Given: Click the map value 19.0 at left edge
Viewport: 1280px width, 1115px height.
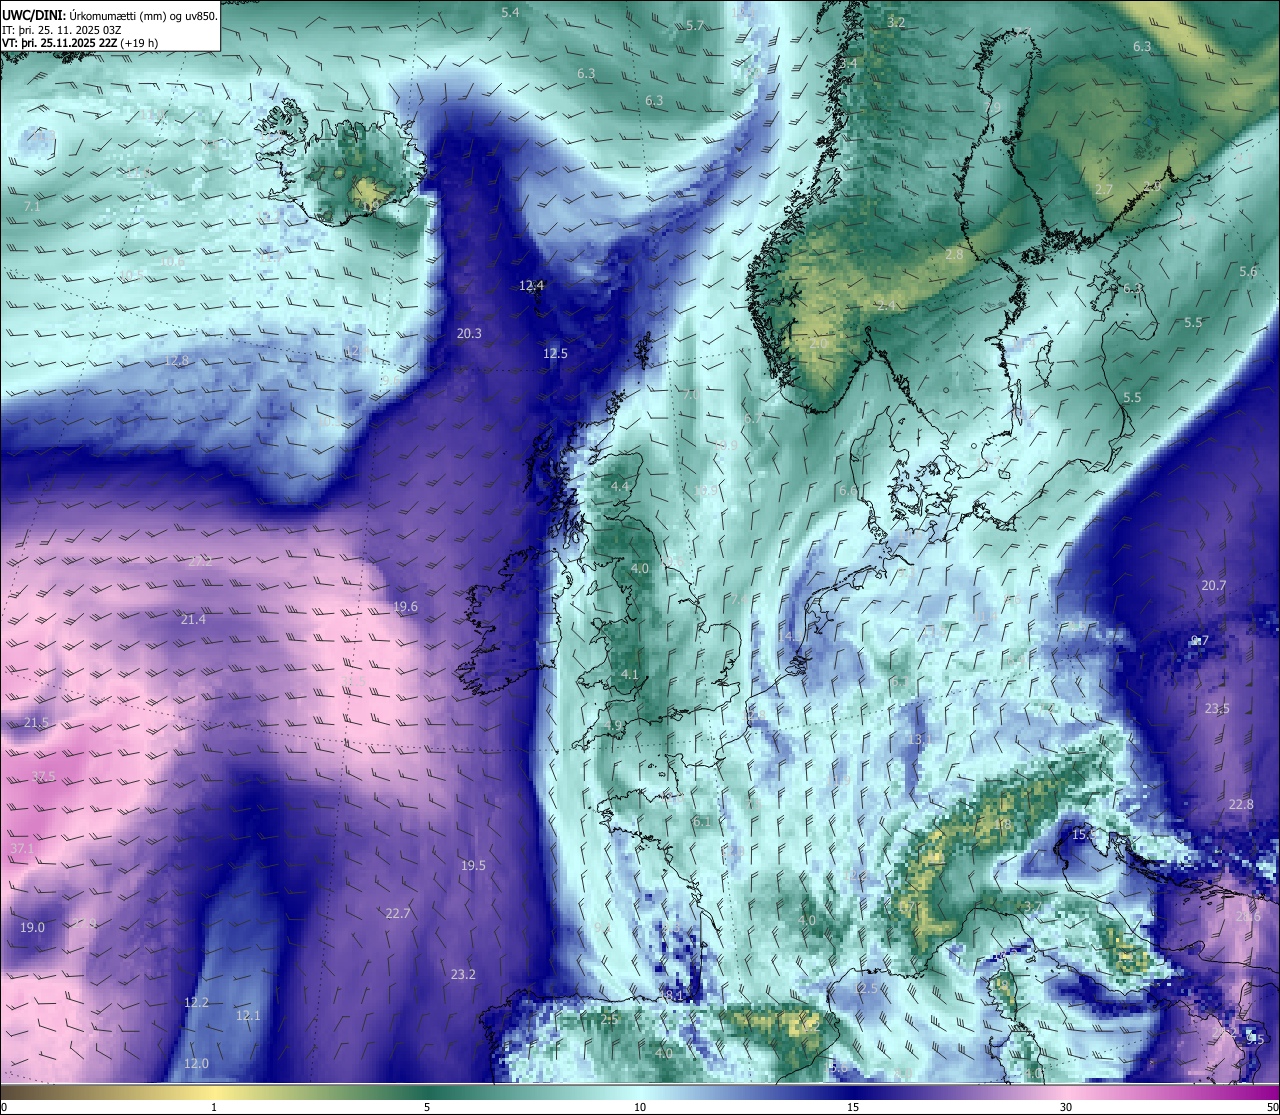Looking at the screenshot, I should (32, 927).
